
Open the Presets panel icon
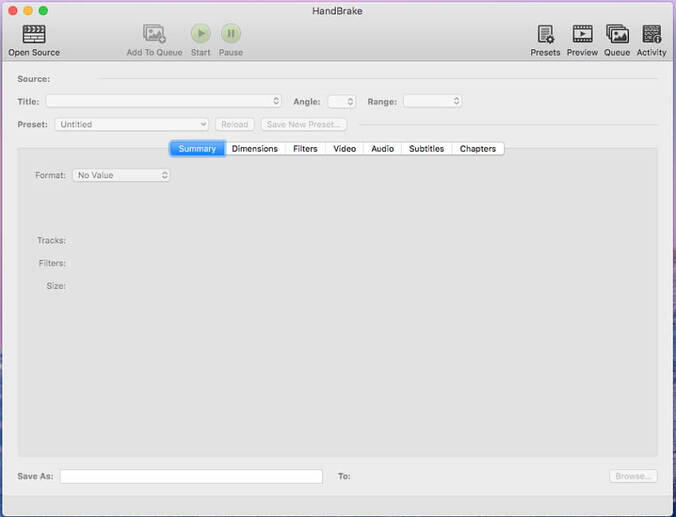point(545,34)
